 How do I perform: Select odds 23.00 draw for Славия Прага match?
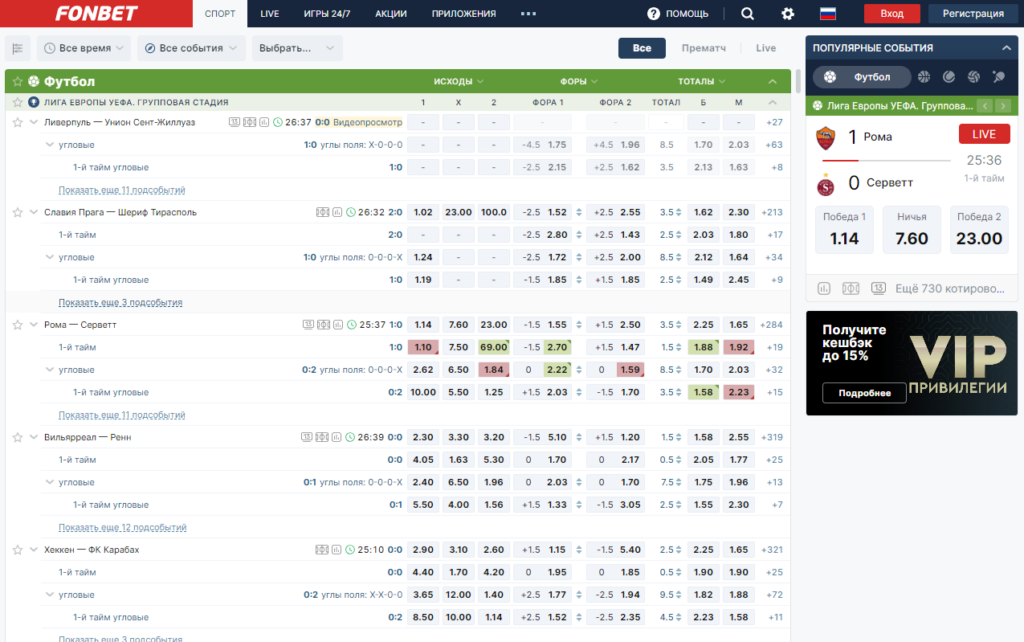(x=458, y=212)
